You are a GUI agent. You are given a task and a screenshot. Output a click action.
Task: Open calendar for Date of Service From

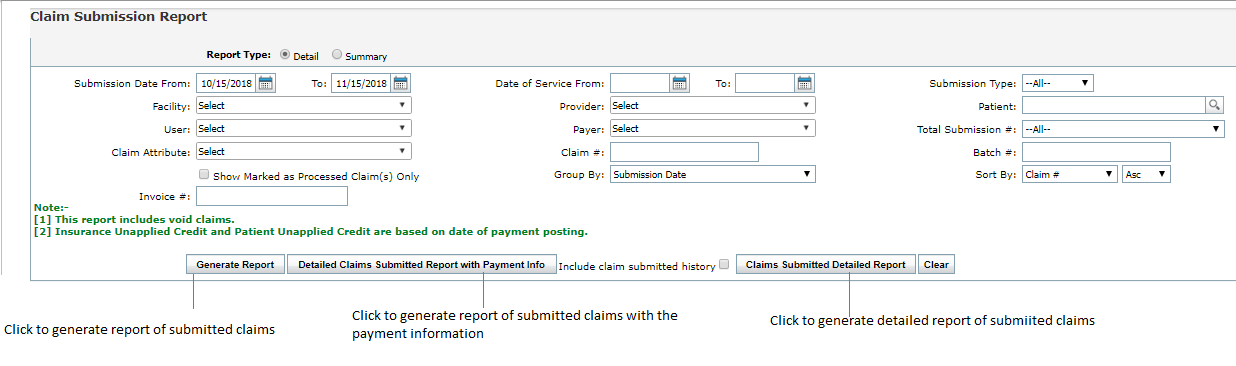(680, 83)
